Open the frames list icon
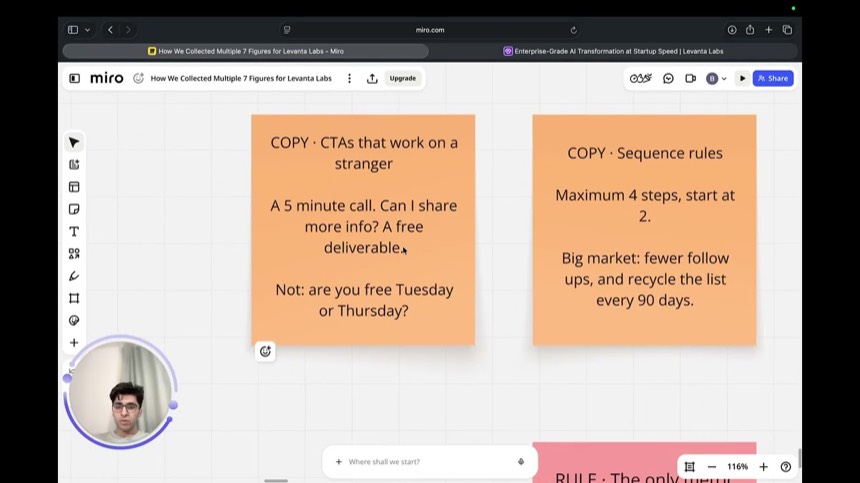The image size is (860, 483). coord(689,467)
